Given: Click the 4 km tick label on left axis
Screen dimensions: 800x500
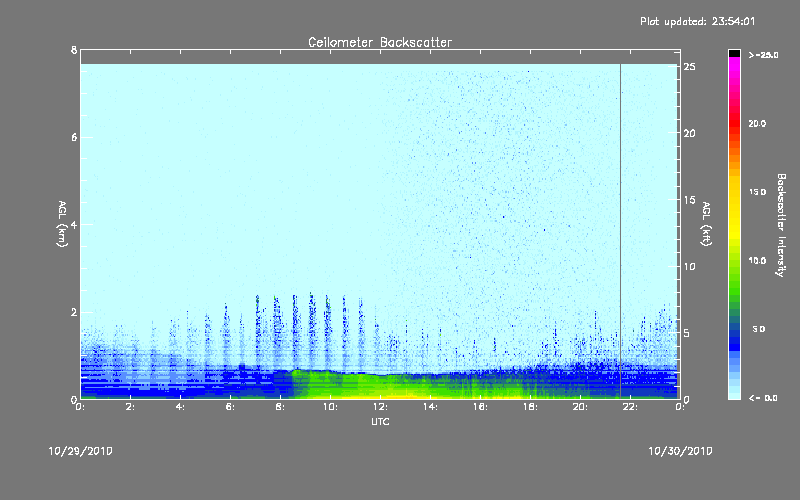Looking at the screenshot, I should click(x=74, y=224).
